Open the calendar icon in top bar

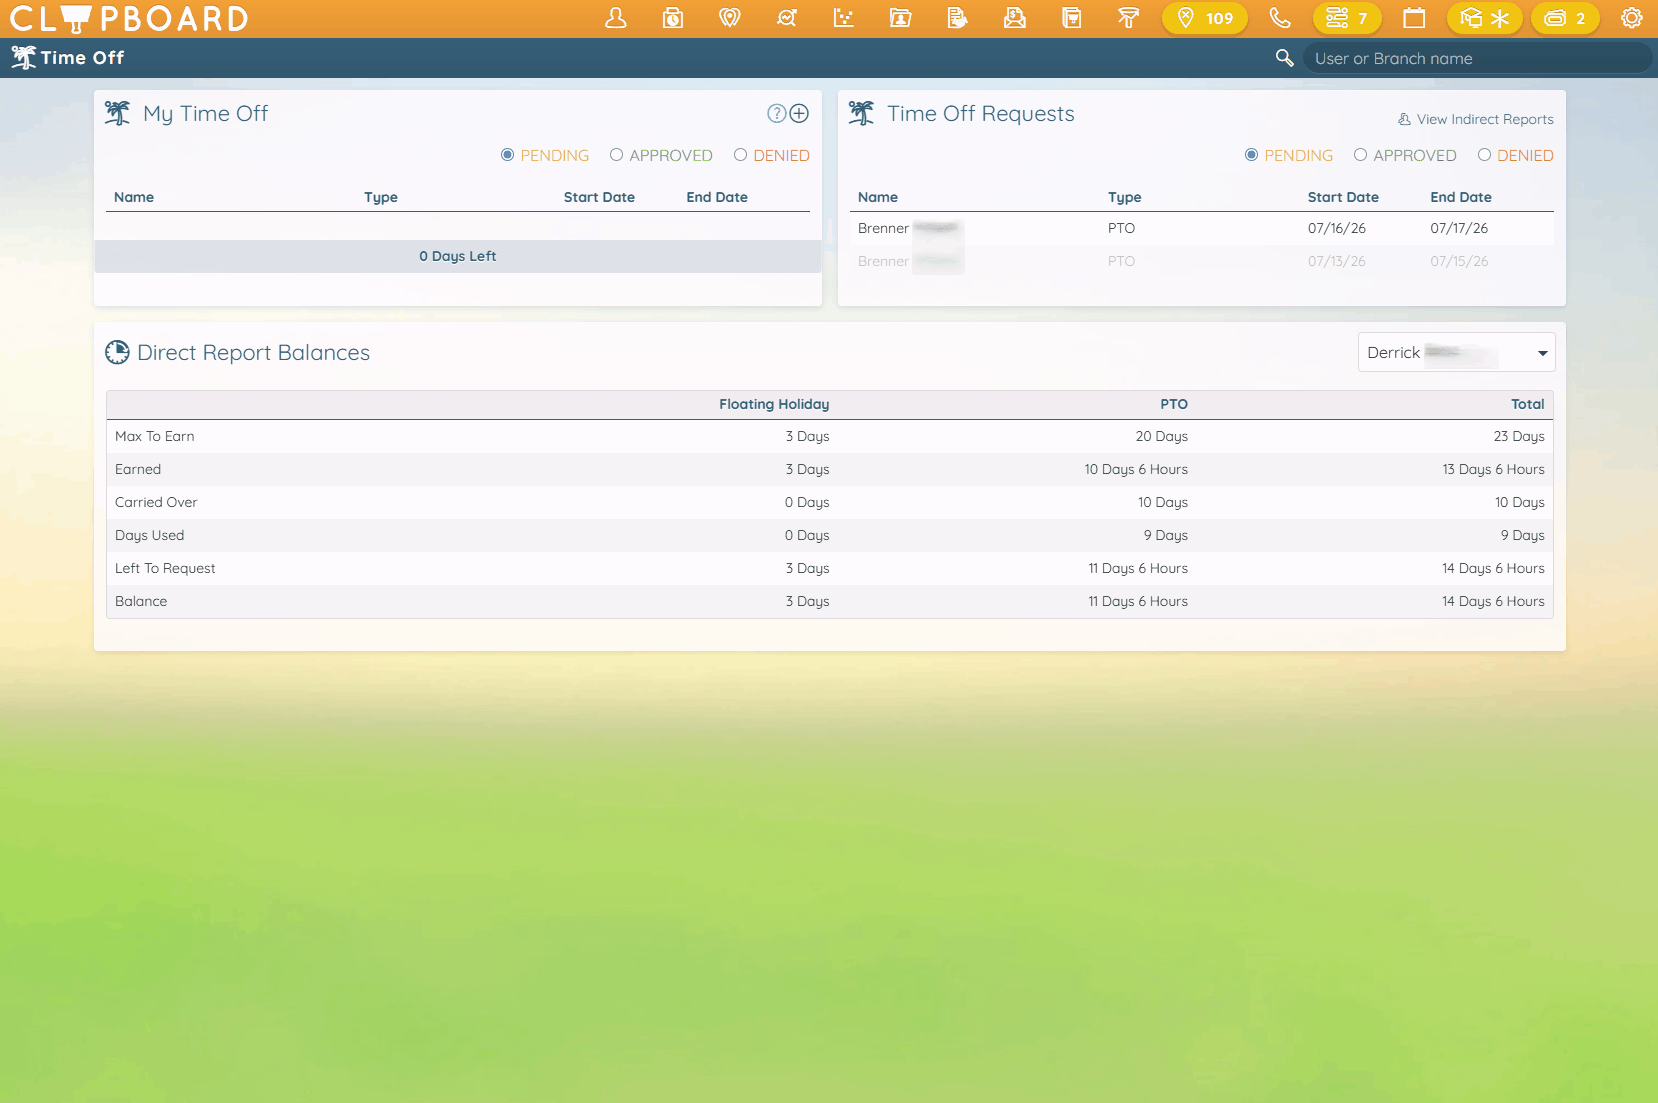click(x=1414, y=18)
